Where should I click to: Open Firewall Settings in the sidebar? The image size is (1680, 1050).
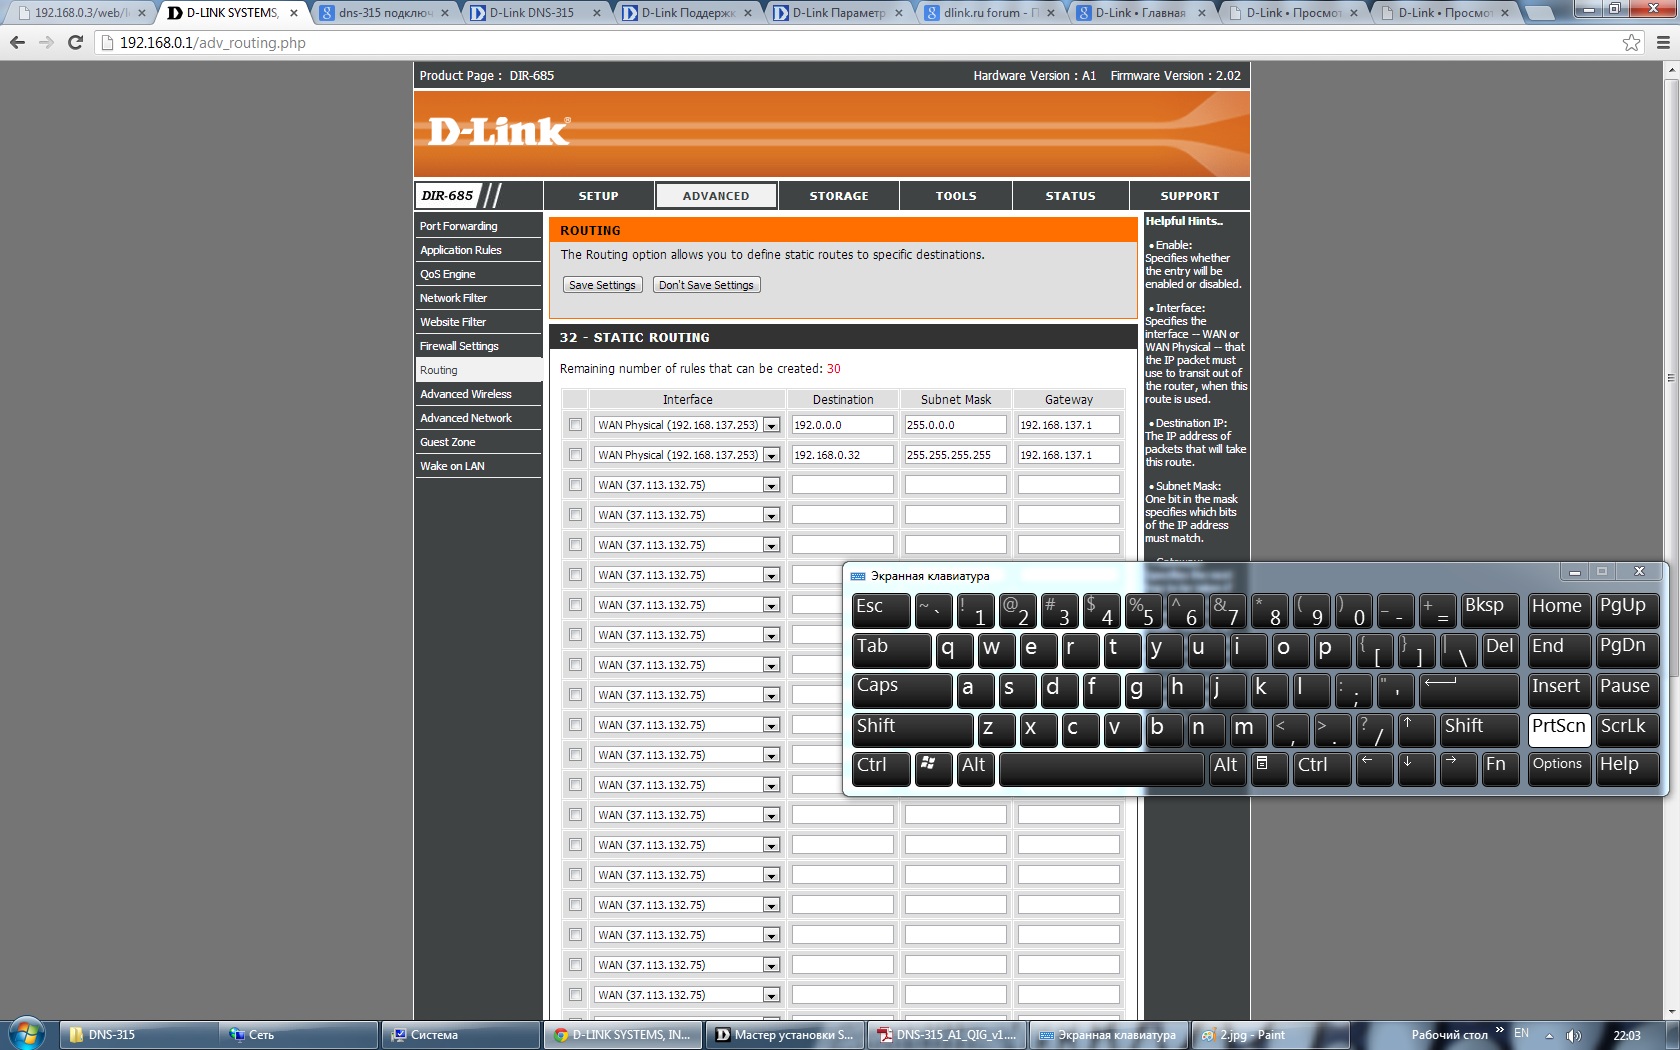[459, 346]
